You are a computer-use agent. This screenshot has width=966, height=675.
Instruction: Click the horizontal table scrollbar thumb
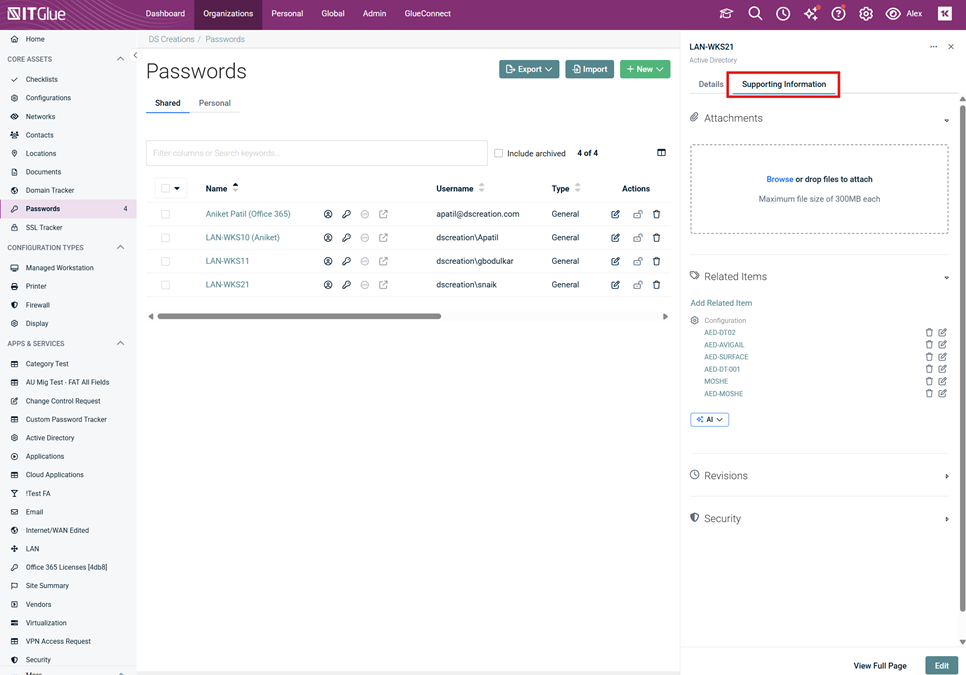pos(299,317)
